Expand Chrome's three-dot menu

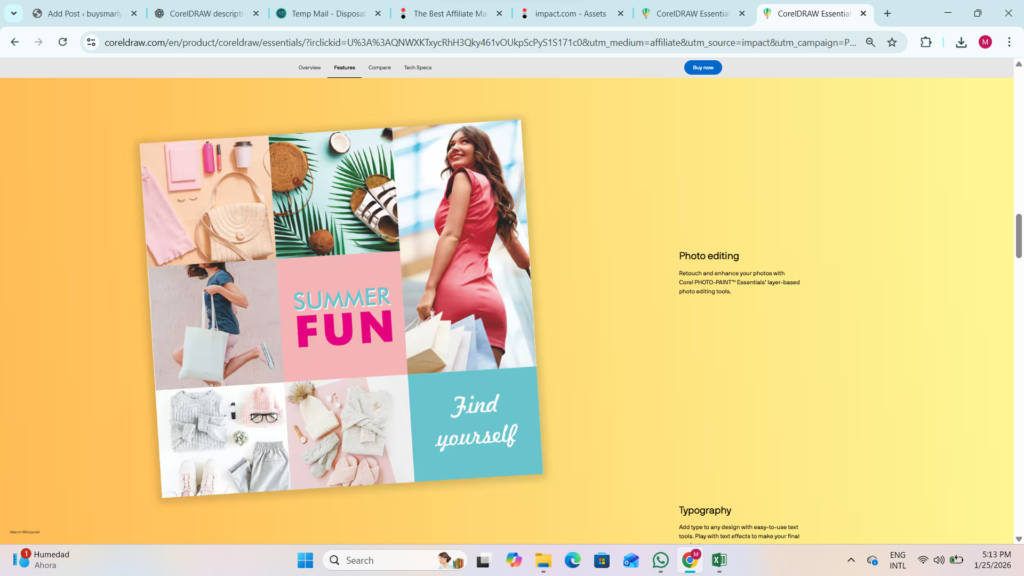point(1009,42)
